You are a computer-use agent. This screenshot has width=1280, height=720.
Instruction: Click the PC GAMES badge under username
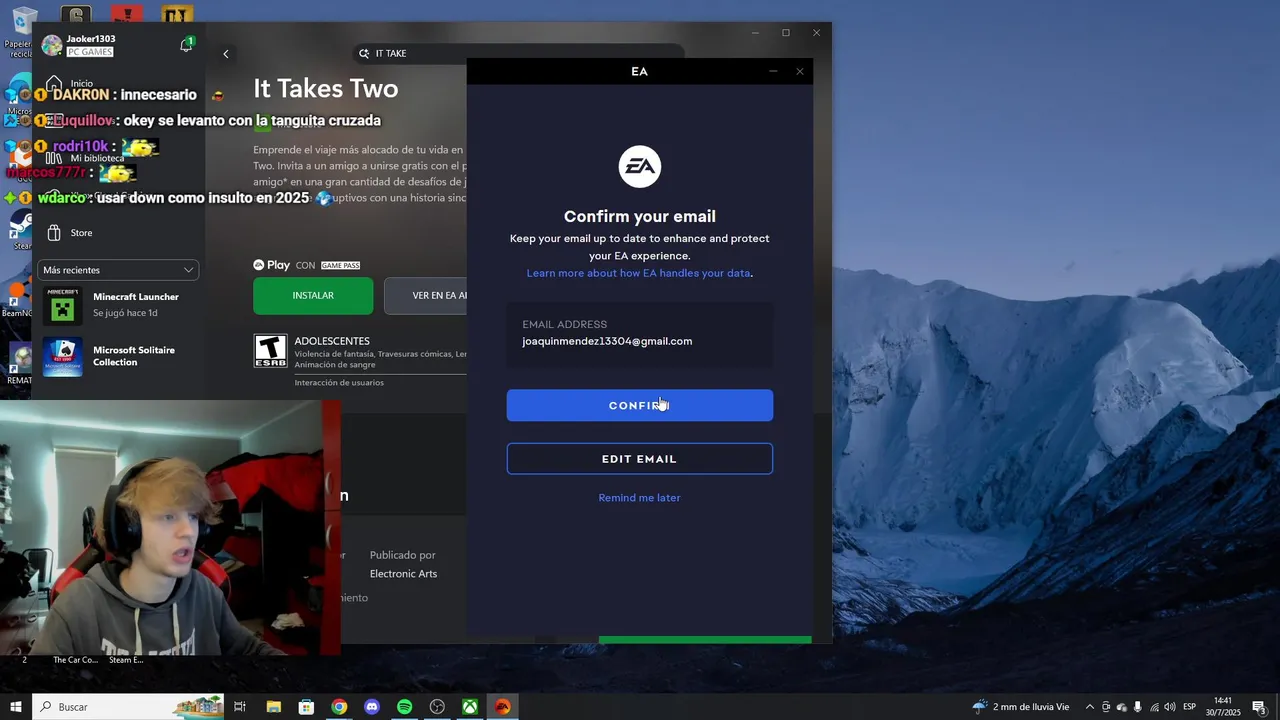[x=90, y=52]
